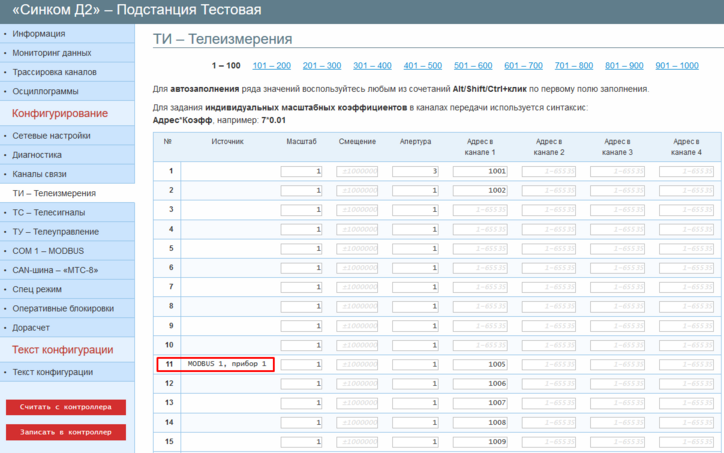This screenshot has width=724, height=453.
Task: Go to rows 901 – 1000
Action: coord(676,65)
